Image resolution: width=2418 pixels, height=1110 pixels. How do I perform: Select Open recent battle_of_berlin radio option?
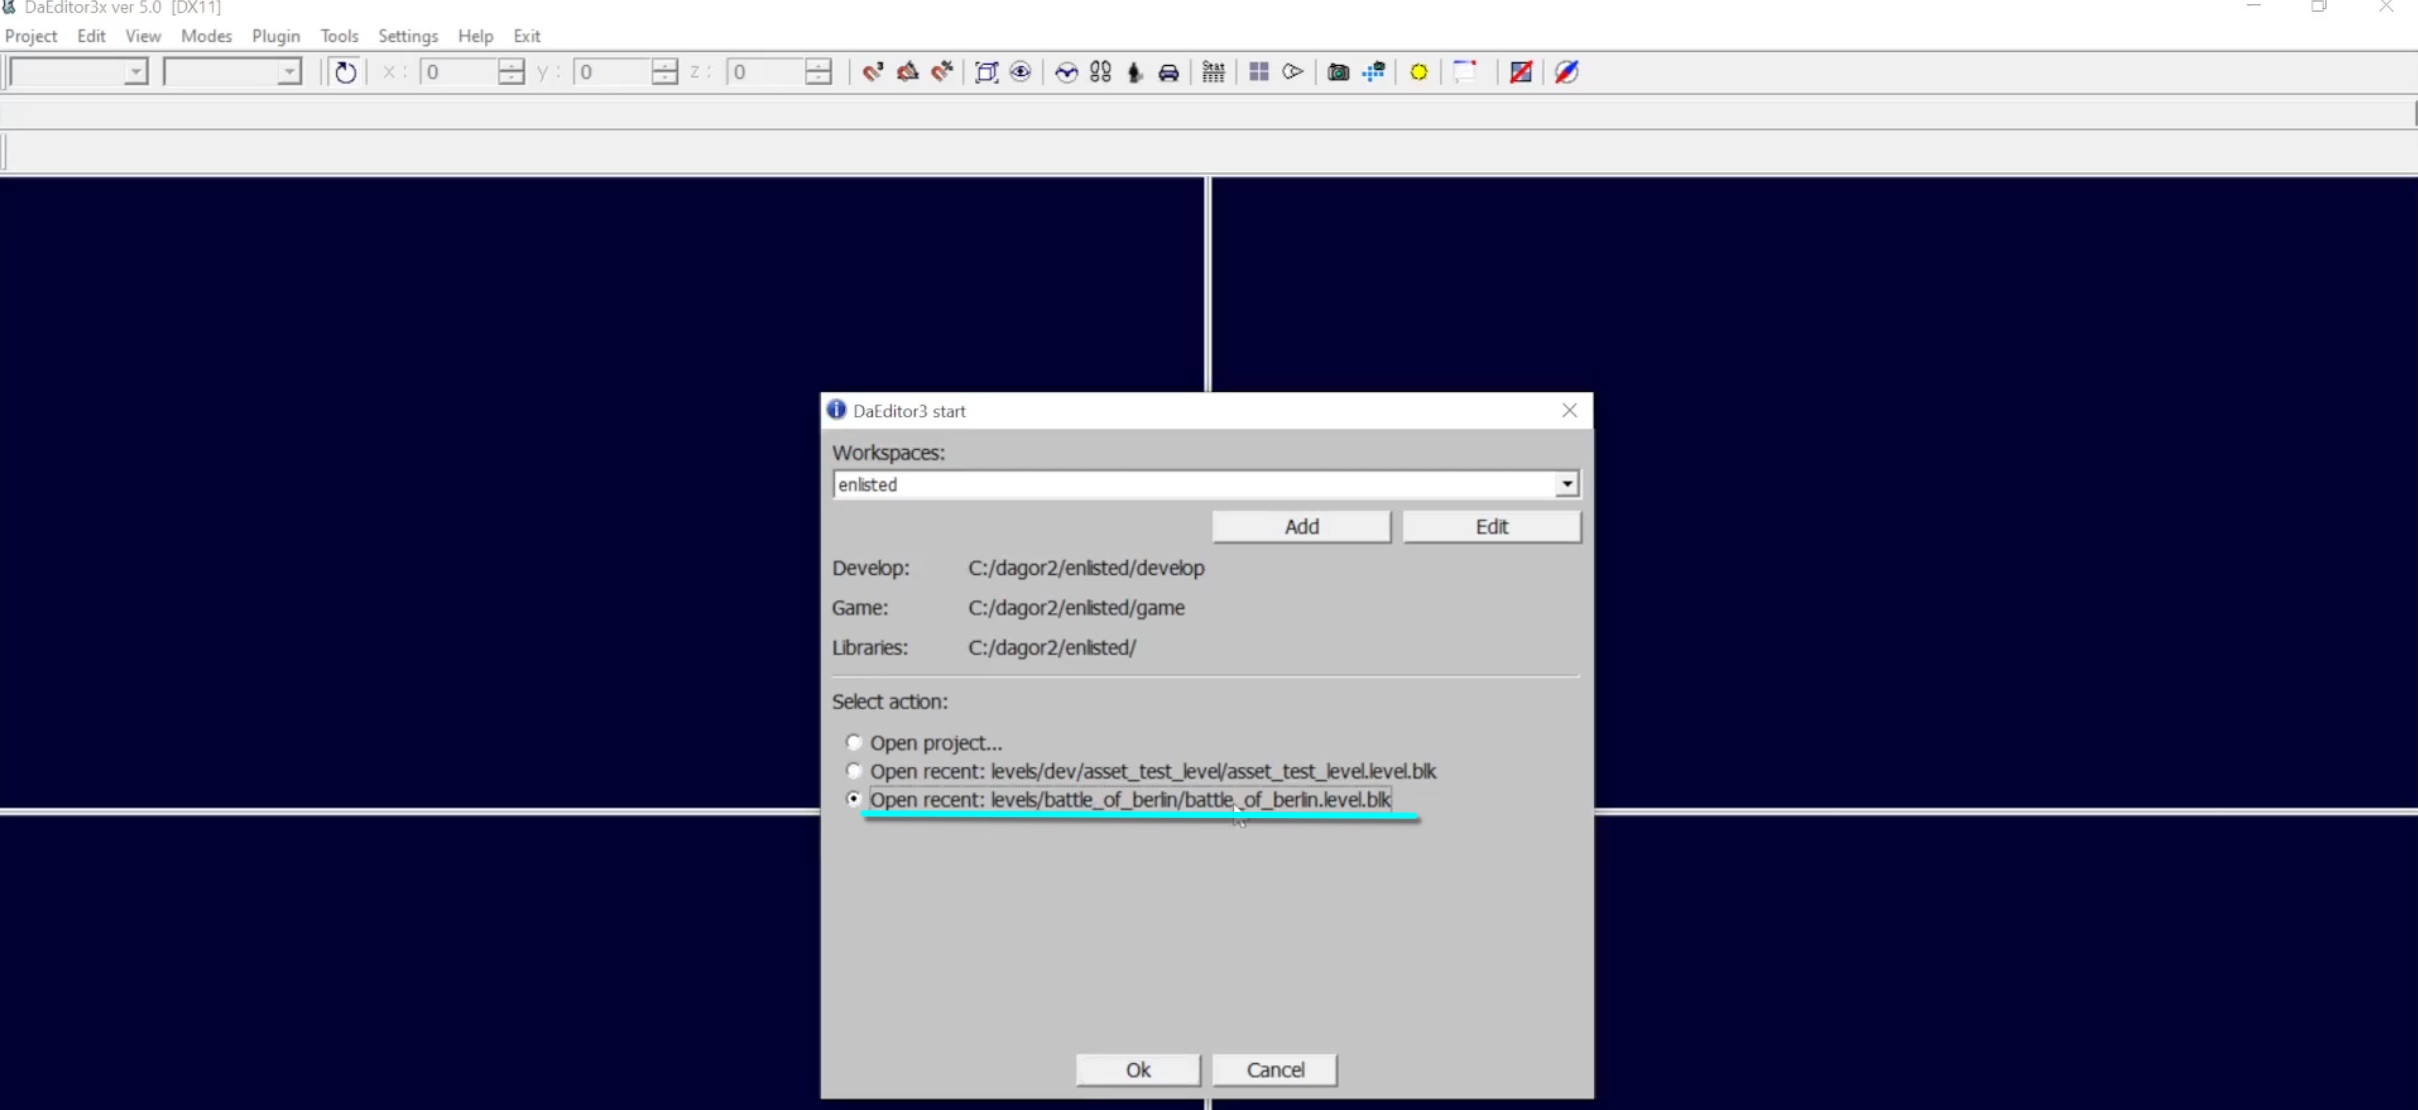(853, 799)
